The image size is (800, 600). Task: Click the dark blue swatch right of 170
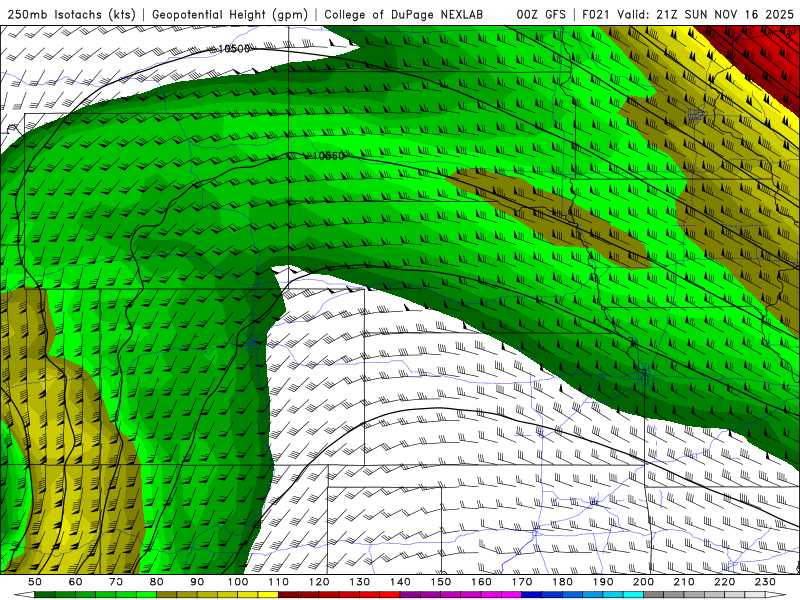click(532, 595)
